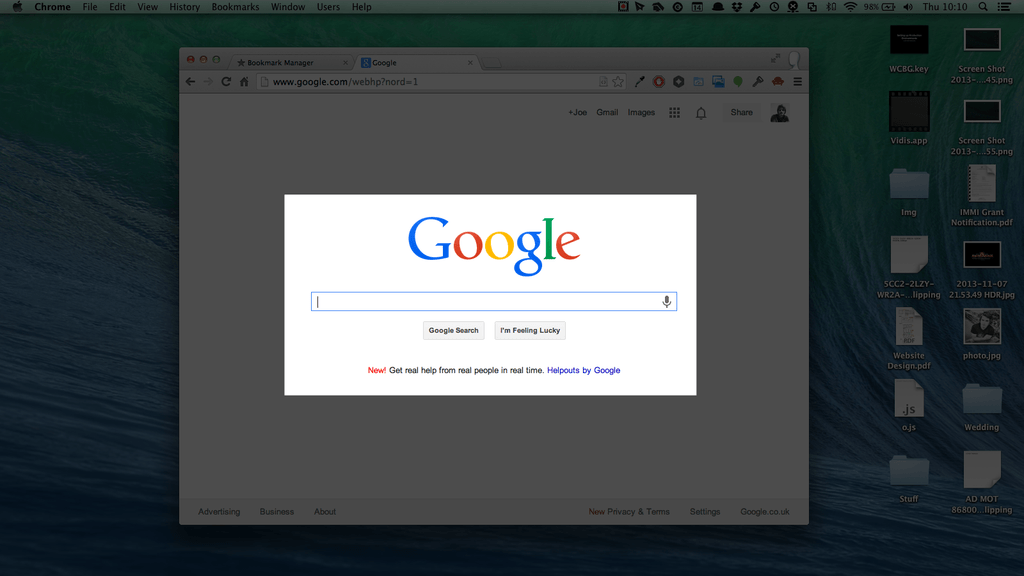Image resolution: width=1024 pixels, height=576 pixels.
Task: Start voice search with the microphone icon
Action: click(x=666, y=301)
